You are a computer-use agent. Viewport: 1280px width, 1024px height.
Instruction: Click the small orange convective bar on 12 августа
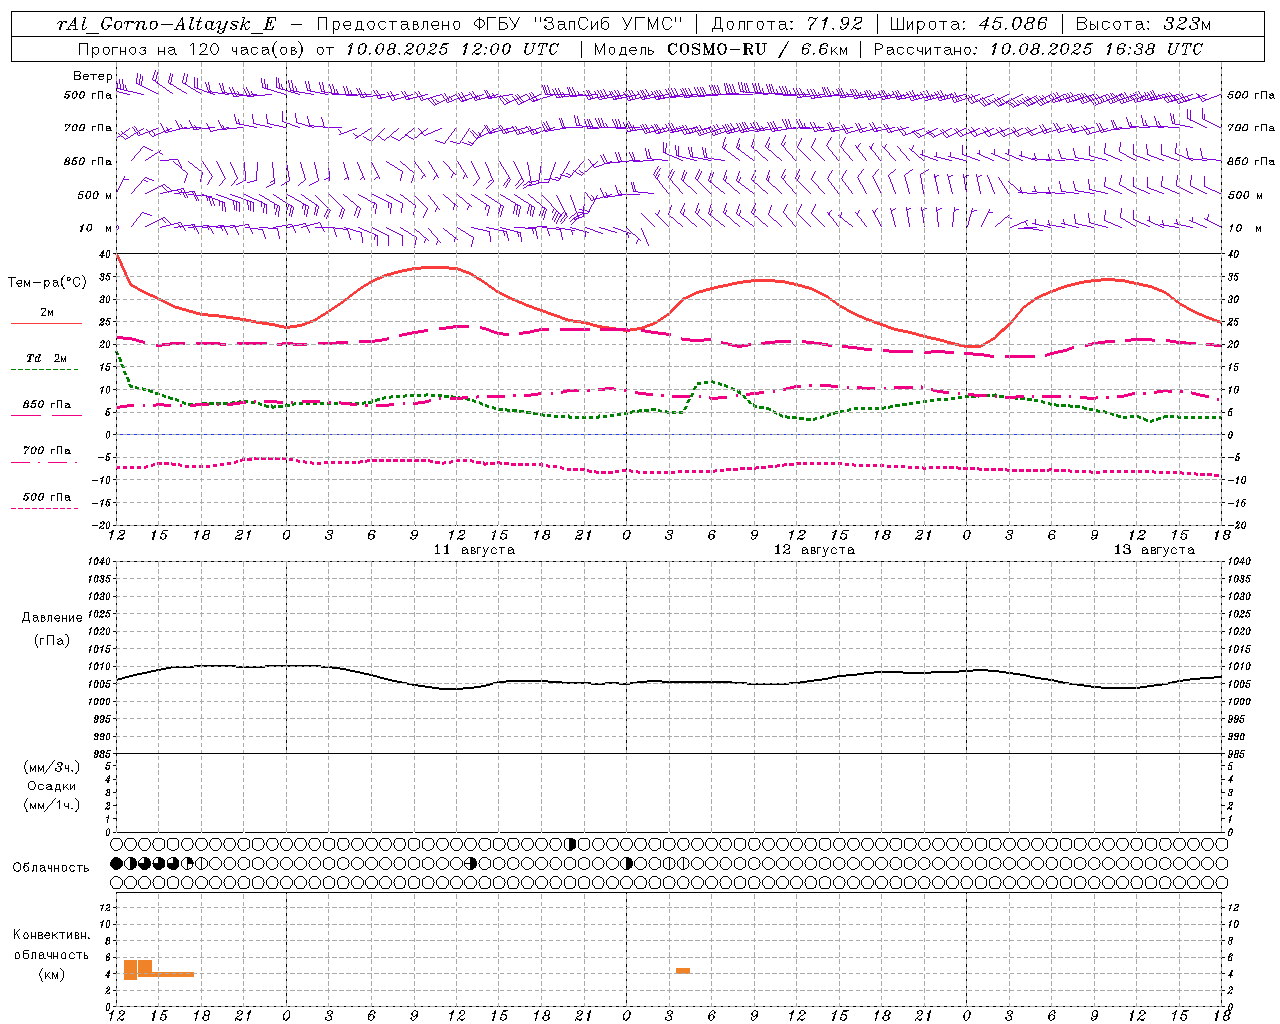click(x=683, y=971)
